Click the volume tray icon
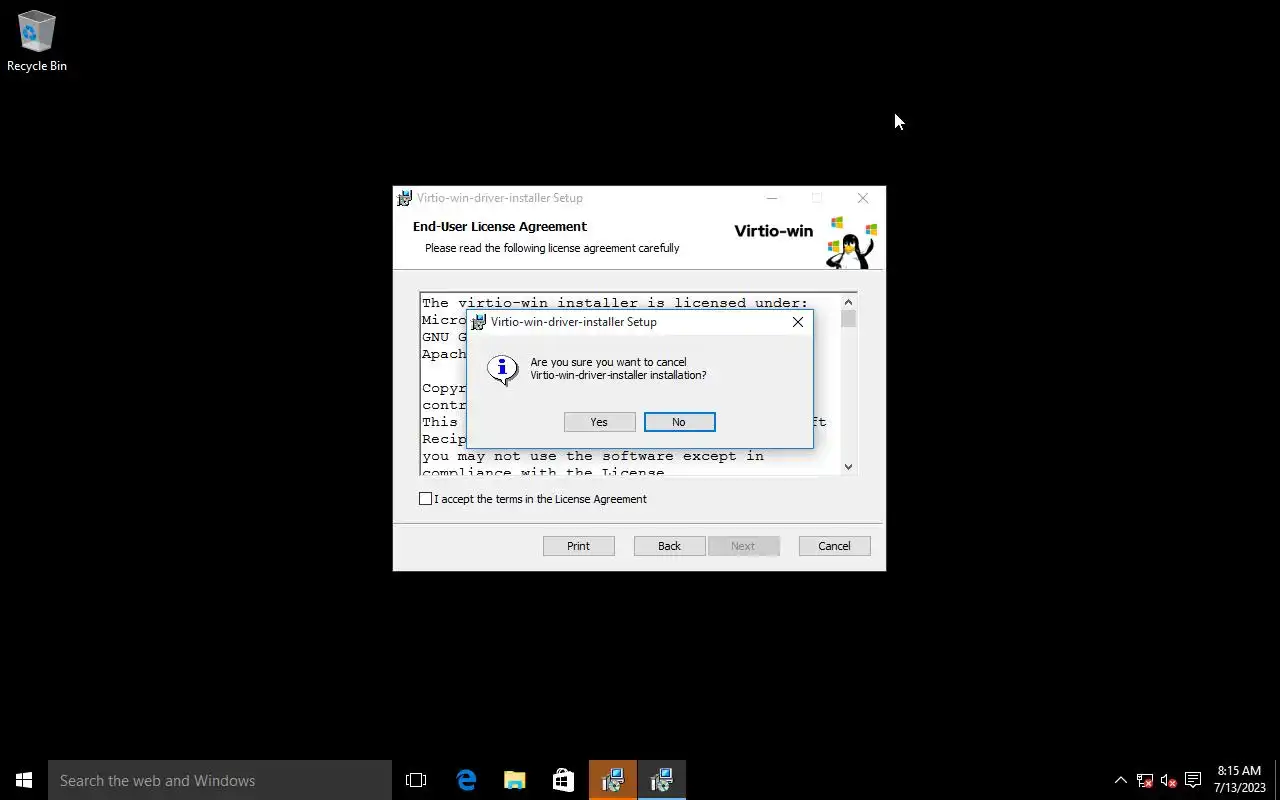Image resolution: width=1280 pixels, height=800 pixels. tap(1169, 780)
